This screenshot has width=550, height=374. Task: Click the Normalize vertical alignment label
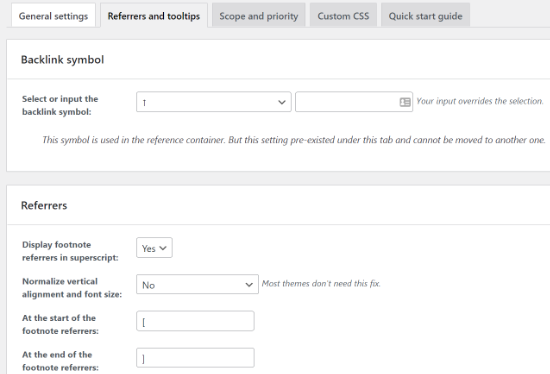pyautogui.click(x=72, y=288)
